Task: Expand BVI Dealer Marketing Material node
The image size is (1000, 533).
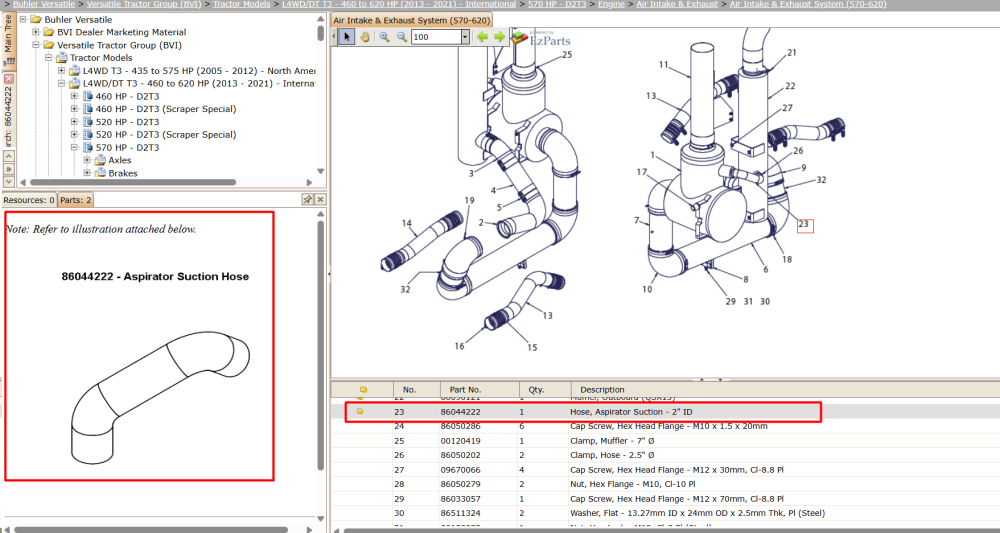Action: (x=36, y=33)
